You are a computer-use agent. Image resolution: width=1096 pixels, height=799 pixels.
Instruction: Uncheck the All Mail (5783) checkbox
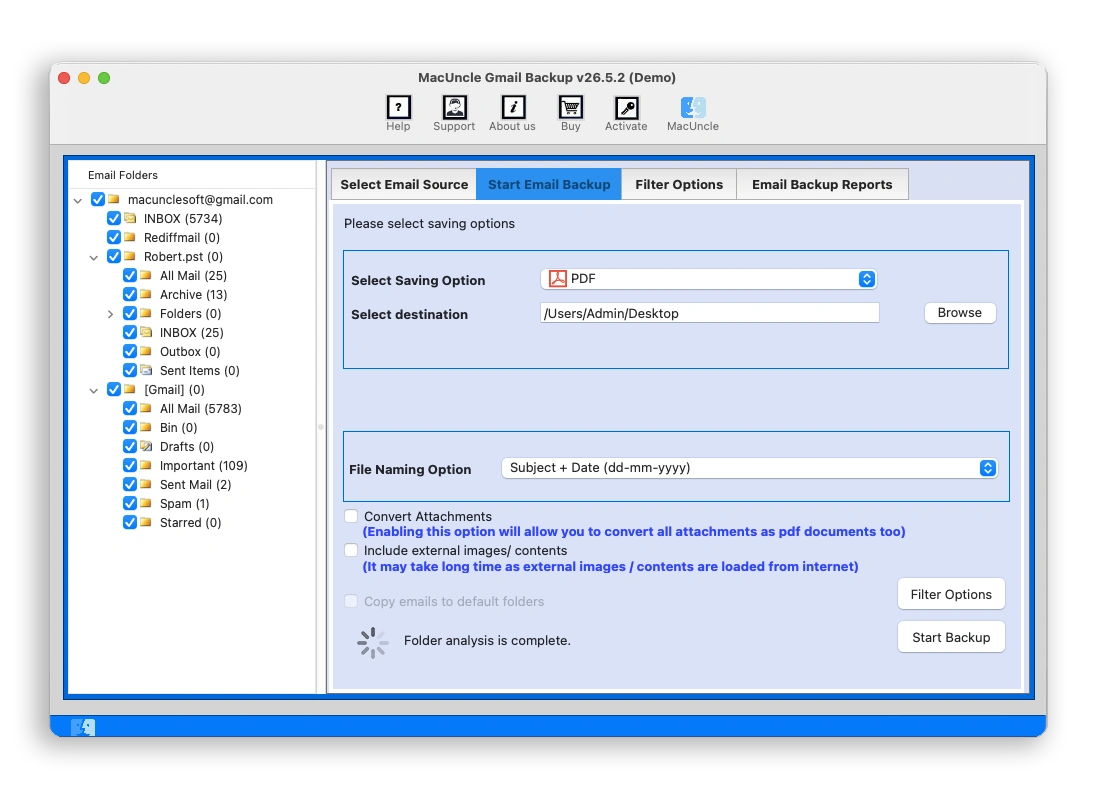tap(130, 408)
